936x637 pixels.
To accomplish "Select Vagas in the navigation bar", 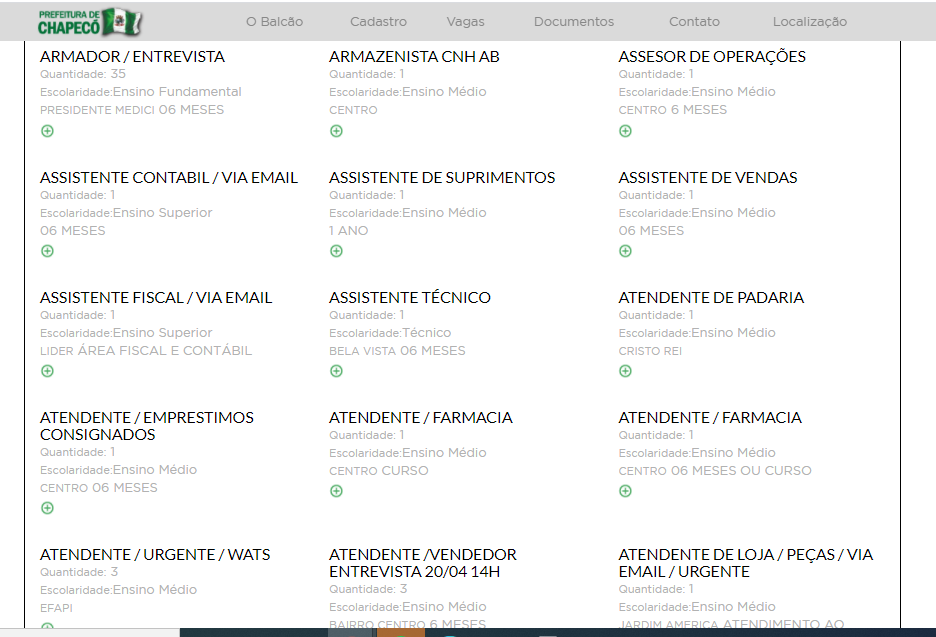I will click(466, 21).
